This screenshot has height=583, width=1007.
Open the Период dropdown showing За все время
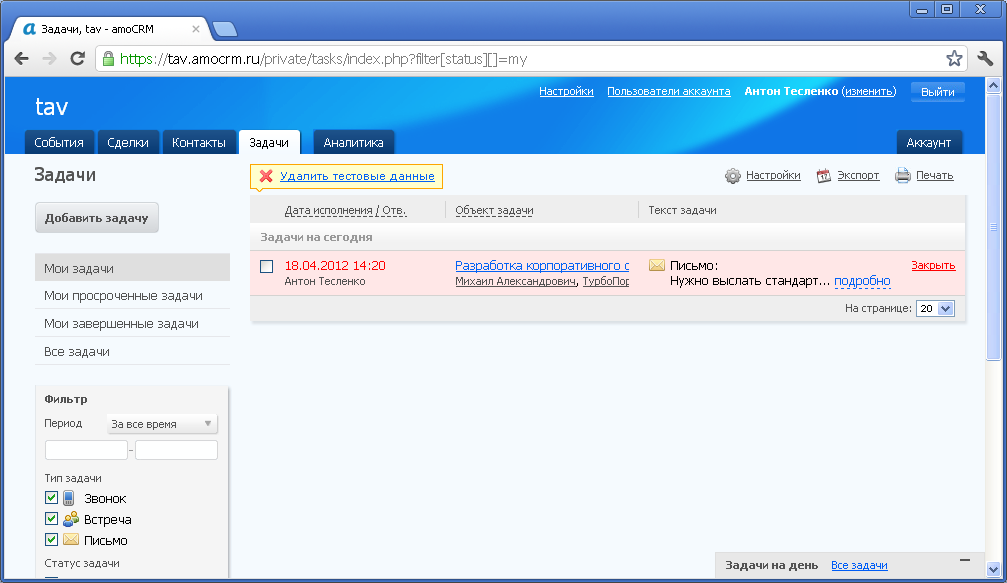coord(162,424)
